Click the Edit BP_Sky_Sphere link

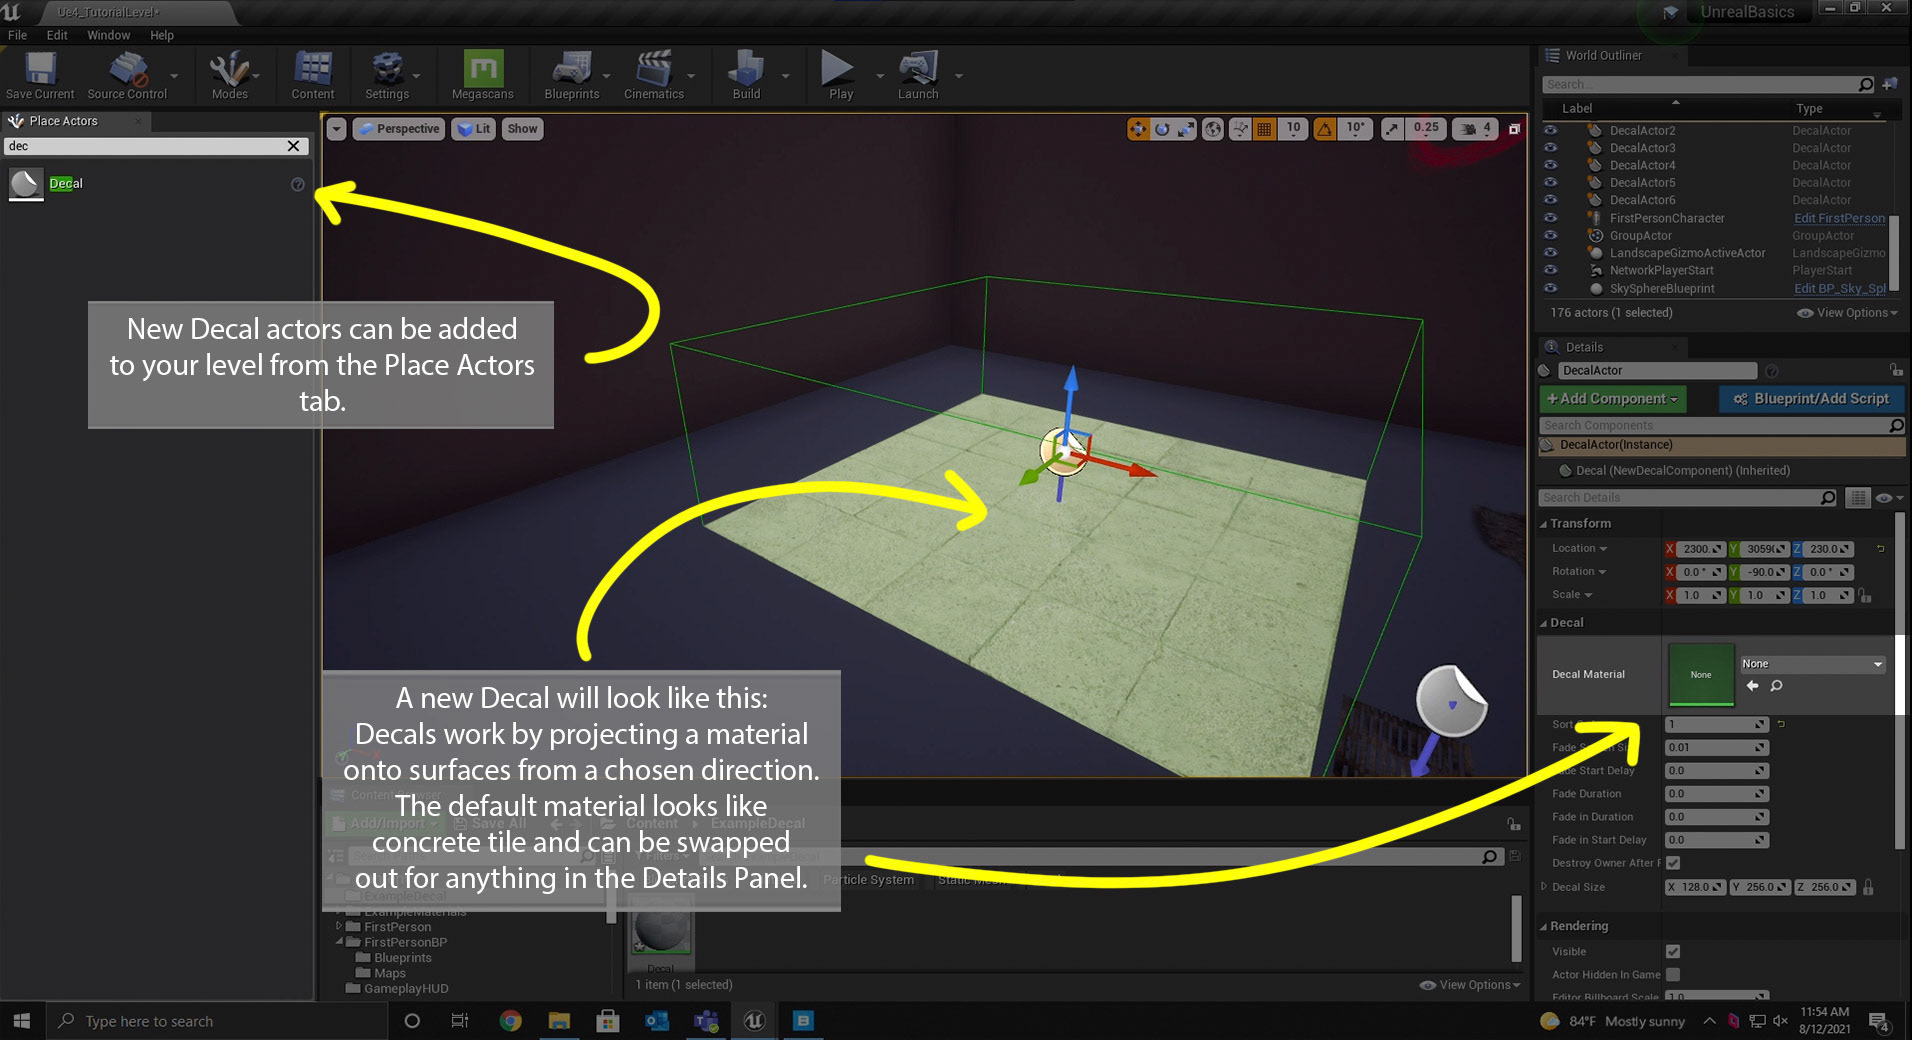click(x=1839, y=288)
